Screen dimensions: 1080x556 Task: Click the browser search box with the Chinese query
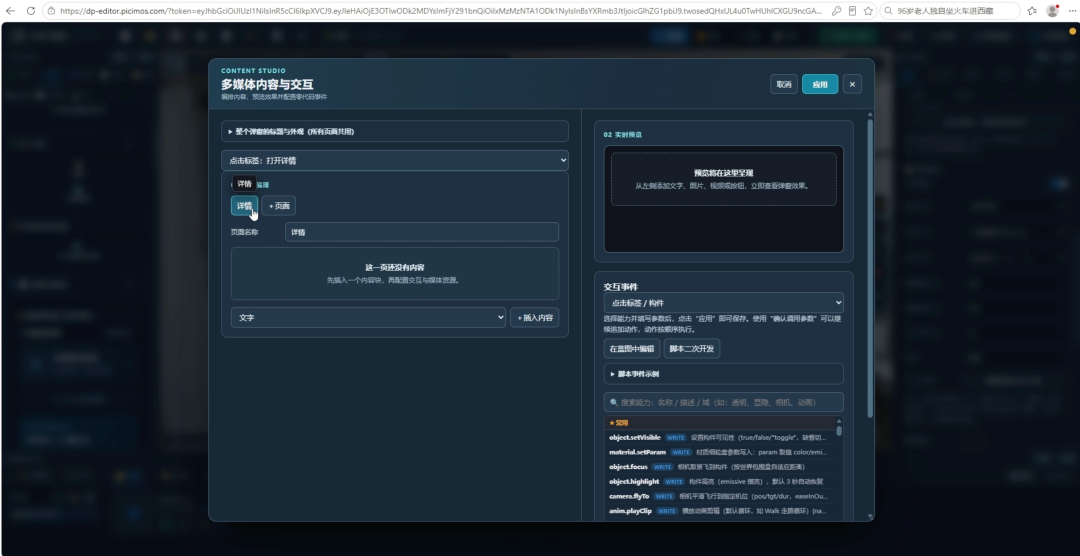click(951, 11)
